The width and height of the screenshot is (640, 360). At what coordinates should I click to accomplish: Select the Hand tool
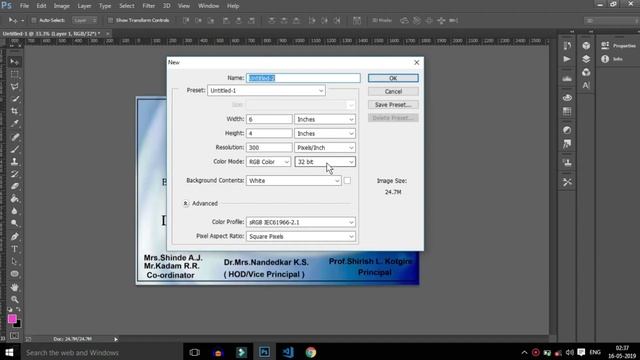[14, 287]
